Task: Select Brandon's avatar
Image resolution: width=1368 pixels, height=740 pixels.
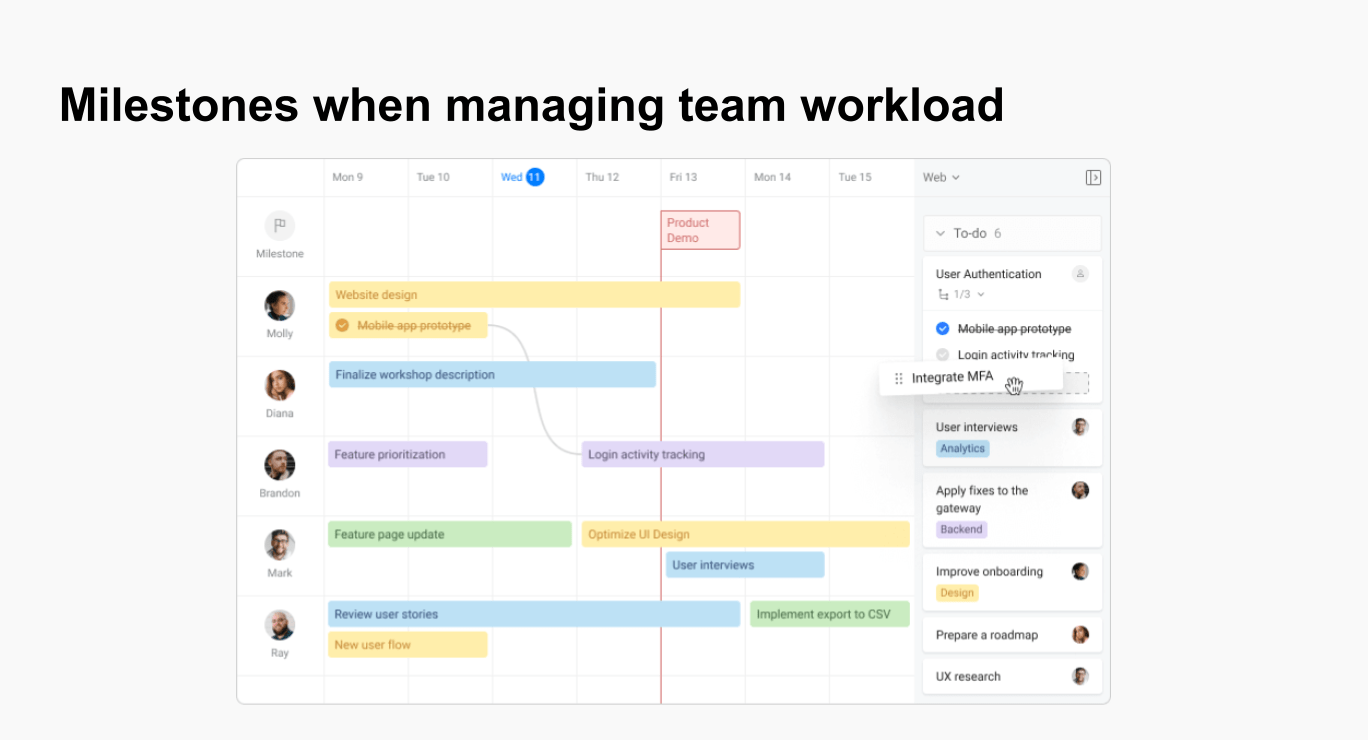Action: tap(280, 465)
